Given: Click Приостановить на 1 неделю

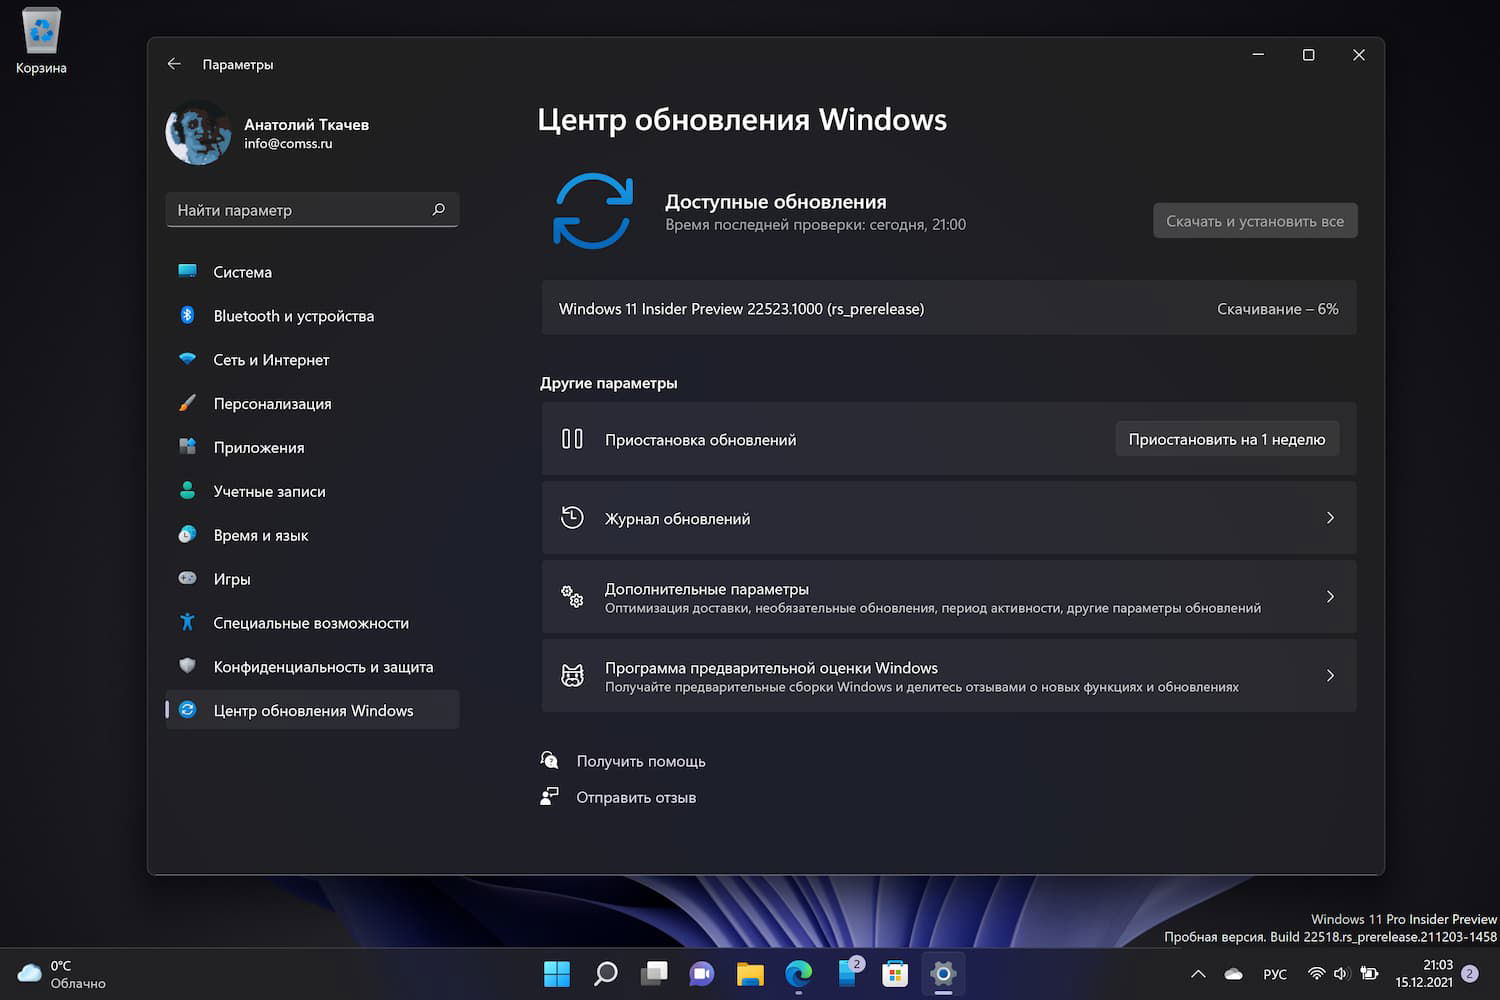Looking at the screenshot, I should tap(1227, 438).
